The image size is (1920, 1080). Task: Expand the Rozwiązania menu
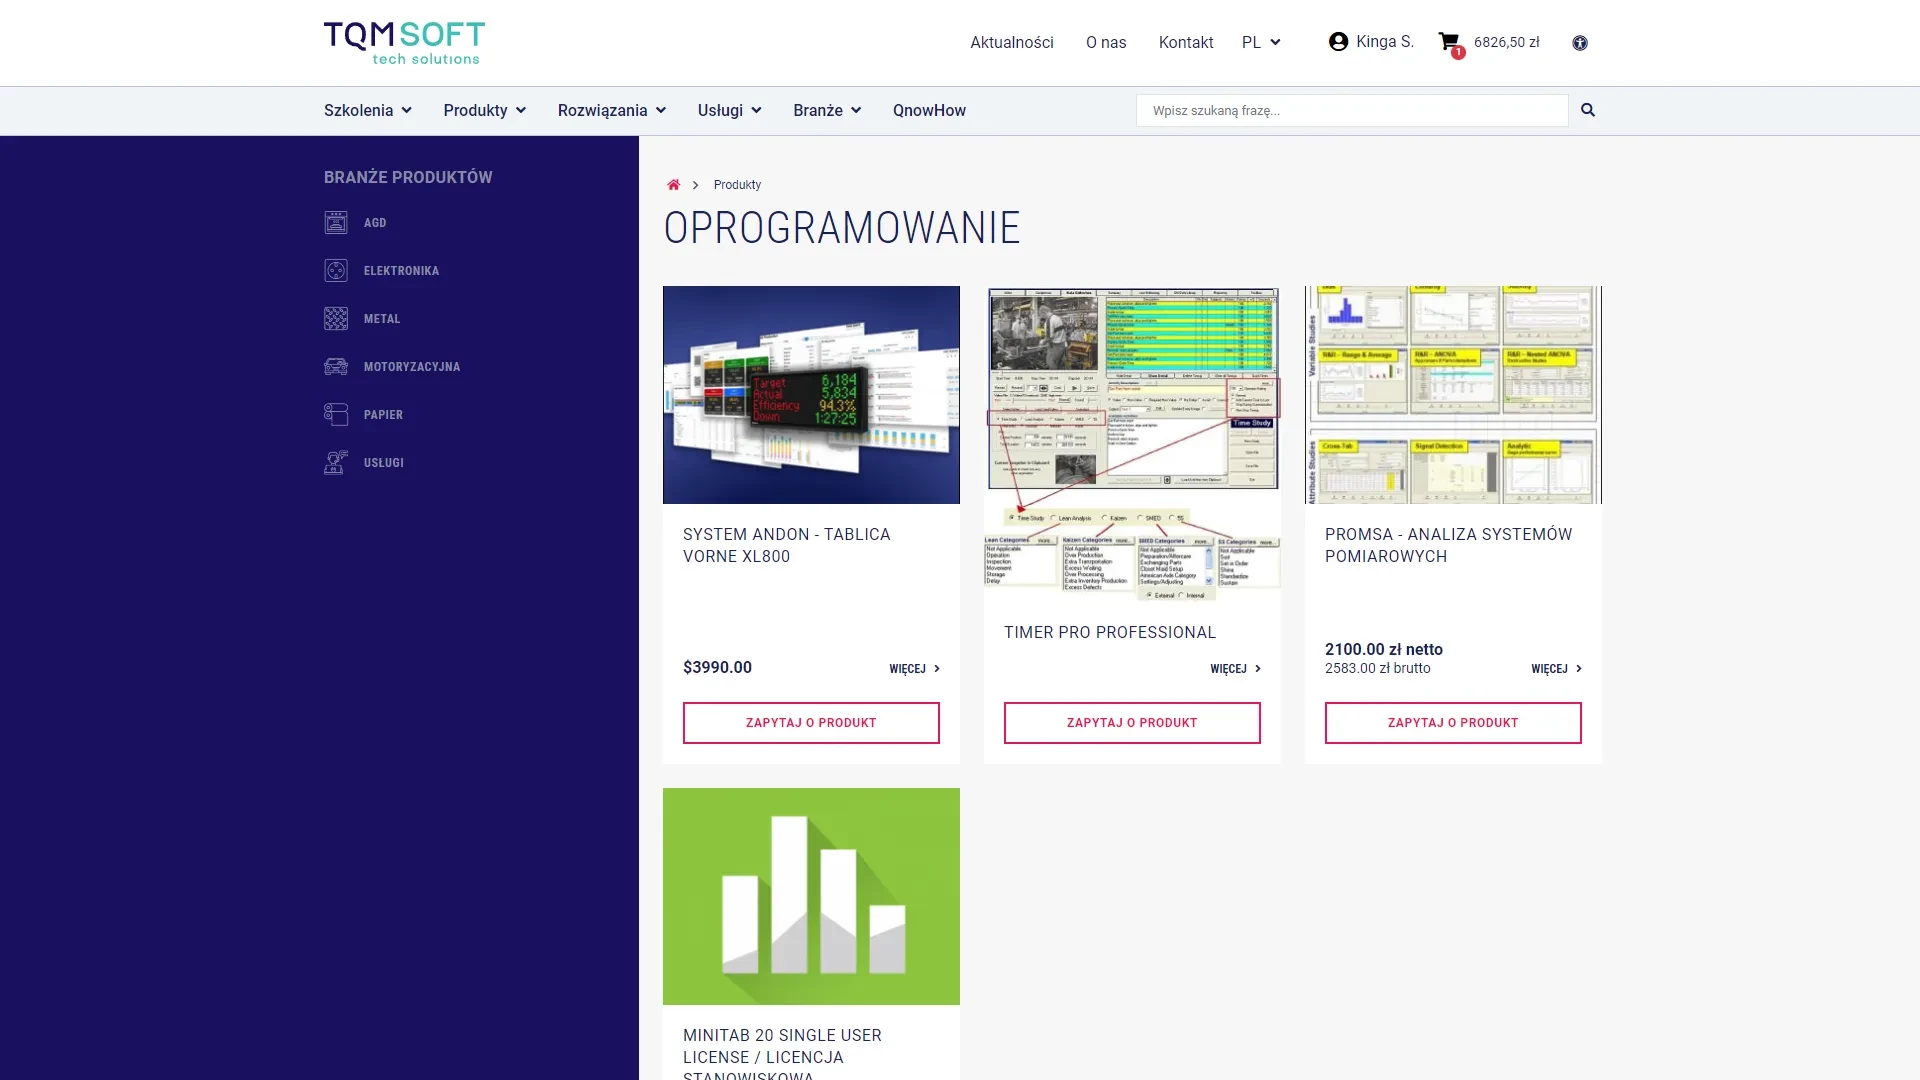(x=612, y=110)
